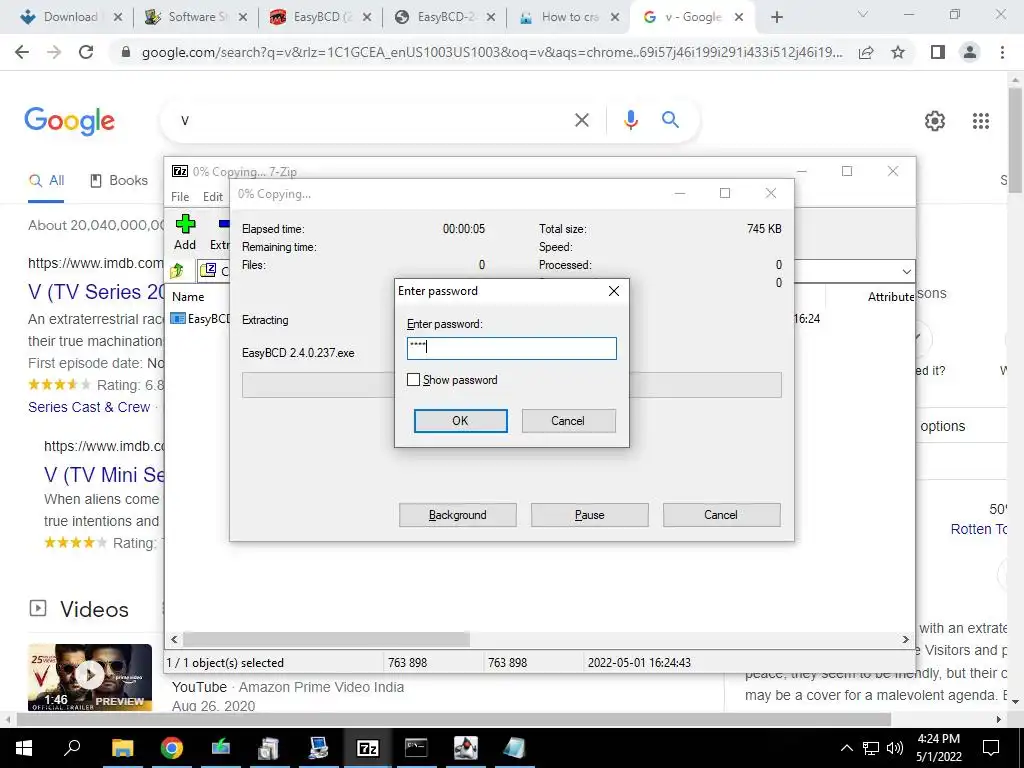The image size is (1024, 768).
Task: Cancel the copying progress window
Action: tap(721, 515)
